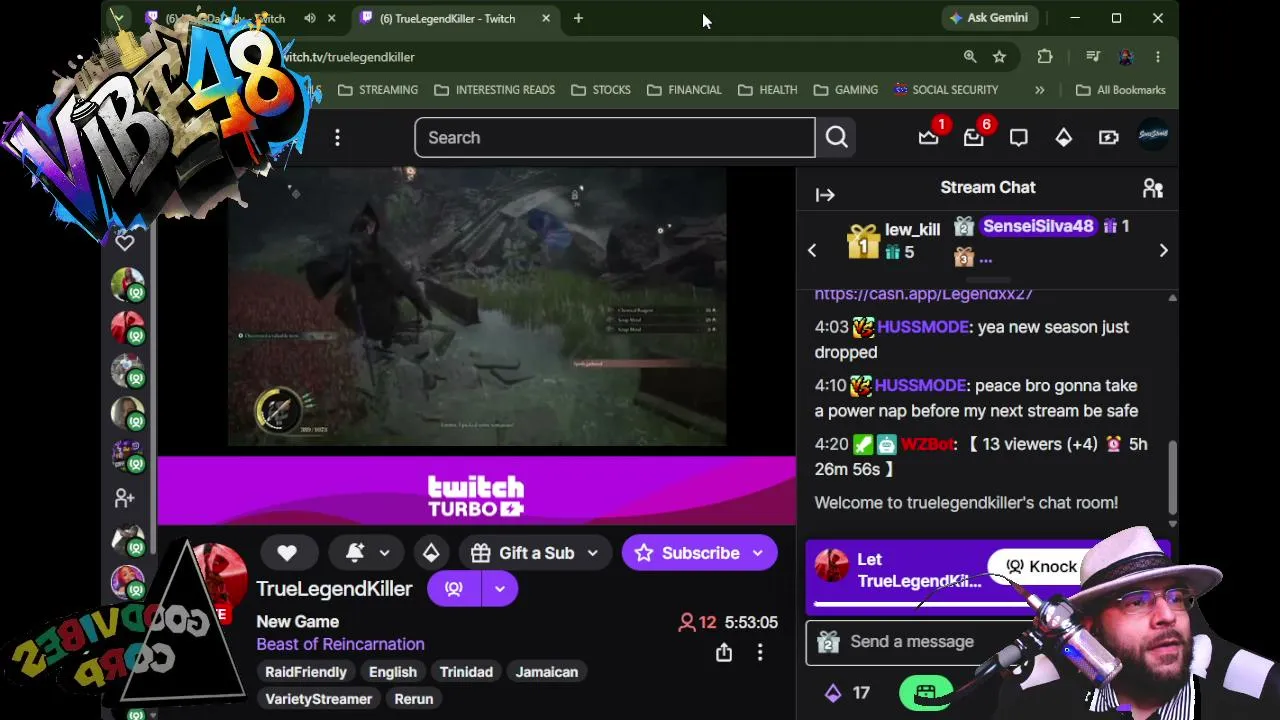Click the address bar URL

348,57
